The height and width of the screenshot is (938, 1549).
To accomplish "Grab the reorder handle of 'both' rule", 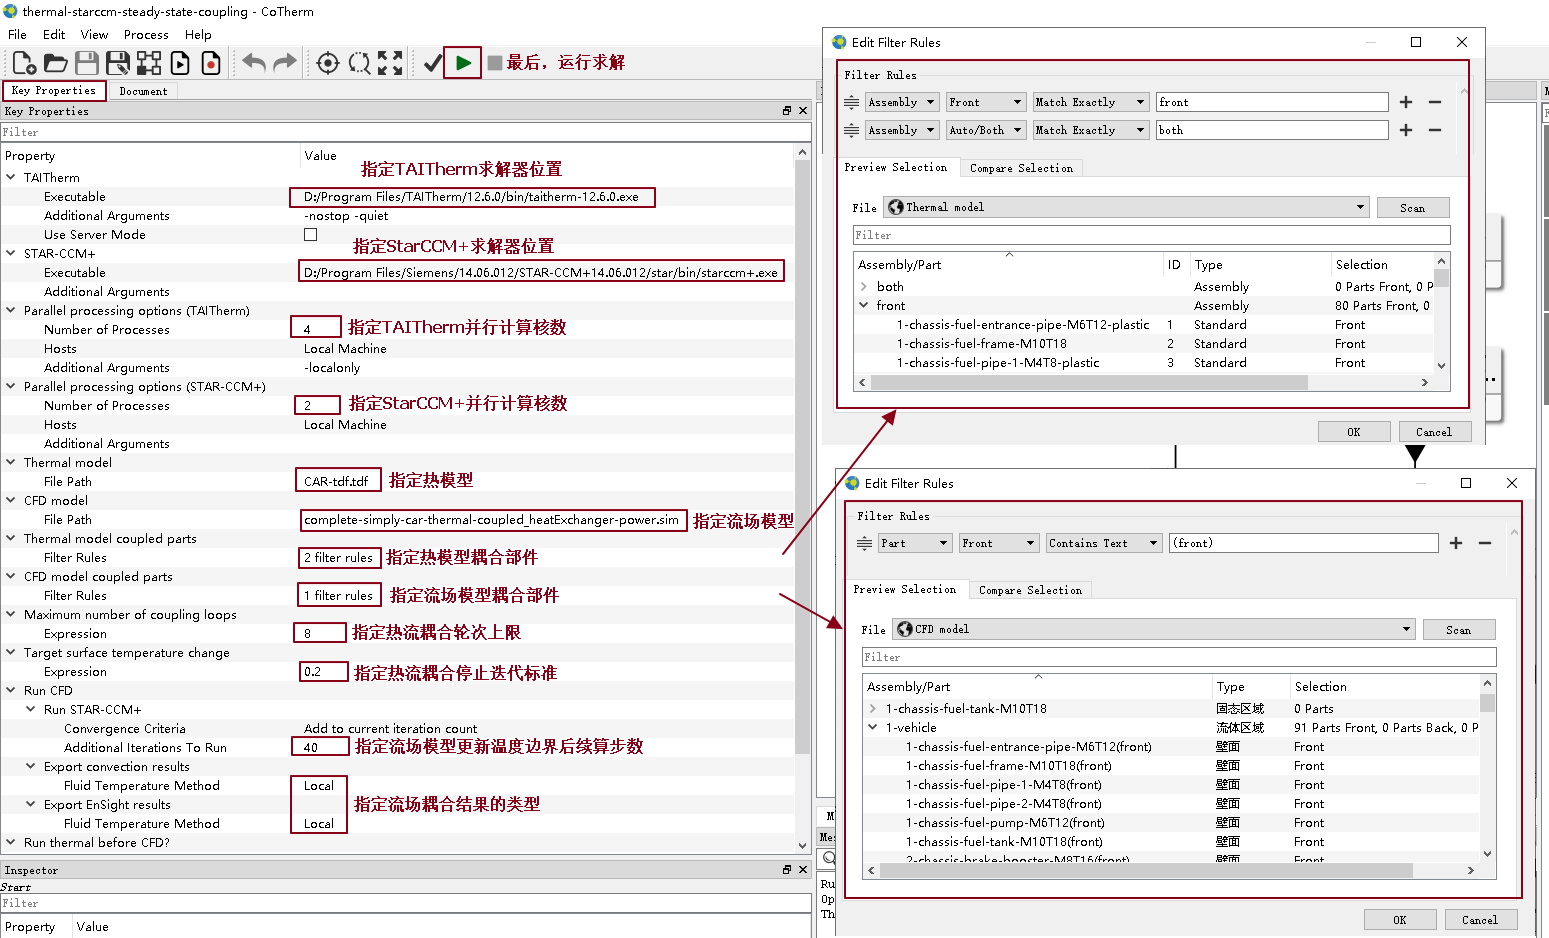I will point(851,130).
